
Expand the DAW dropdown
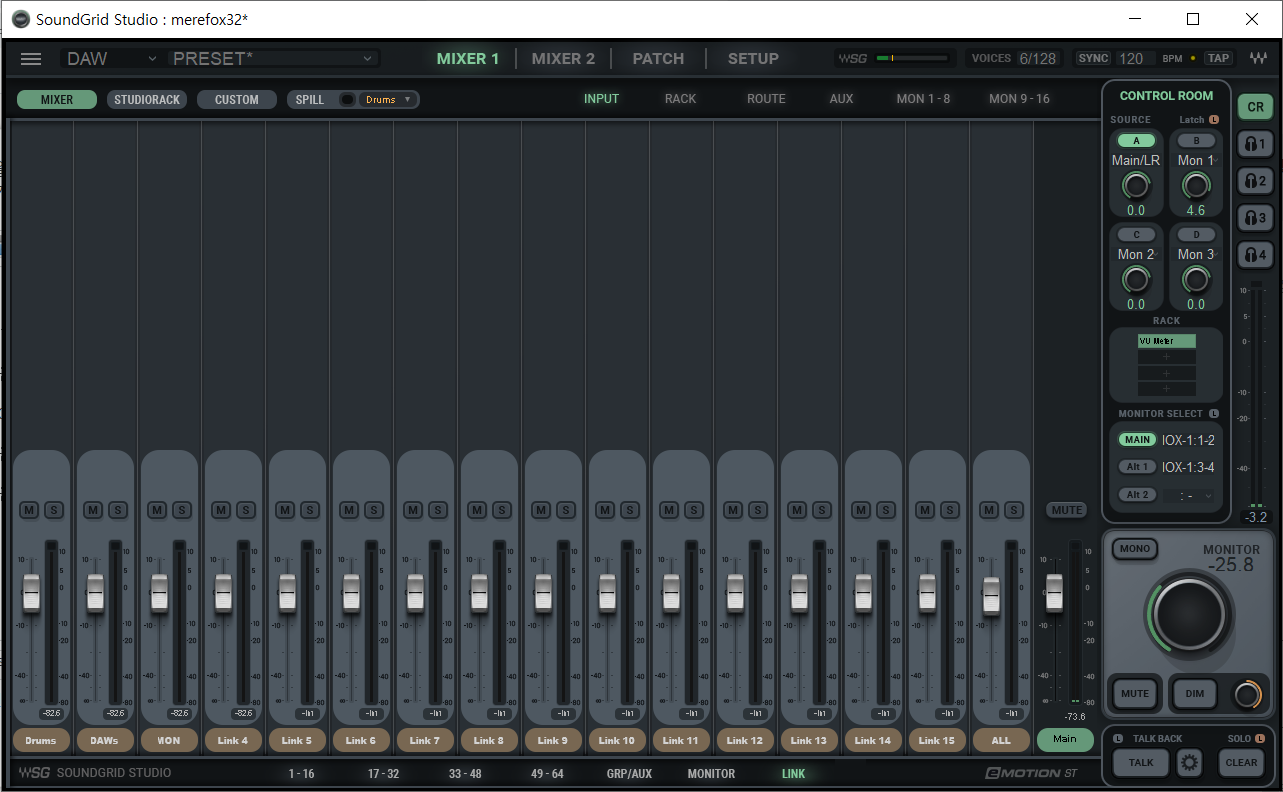tap(111, 59)
